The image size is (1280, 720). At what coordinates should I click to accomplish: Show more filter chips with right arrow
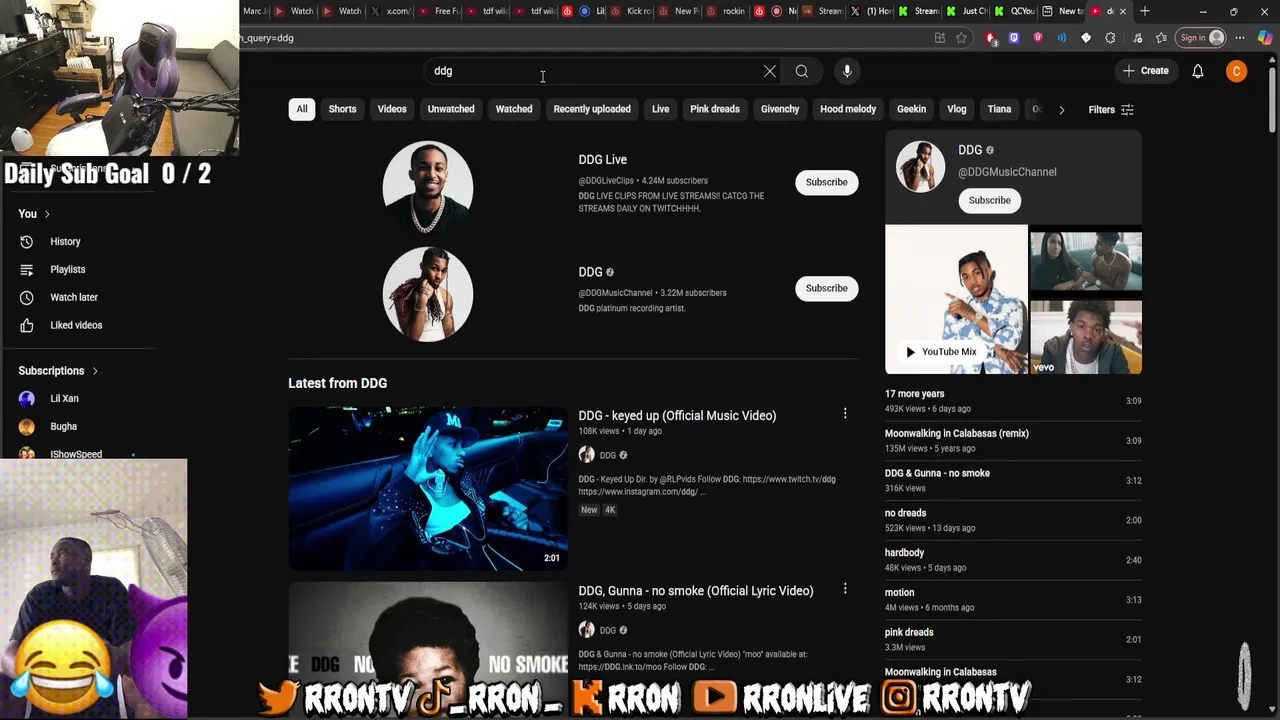(1062, 109)
